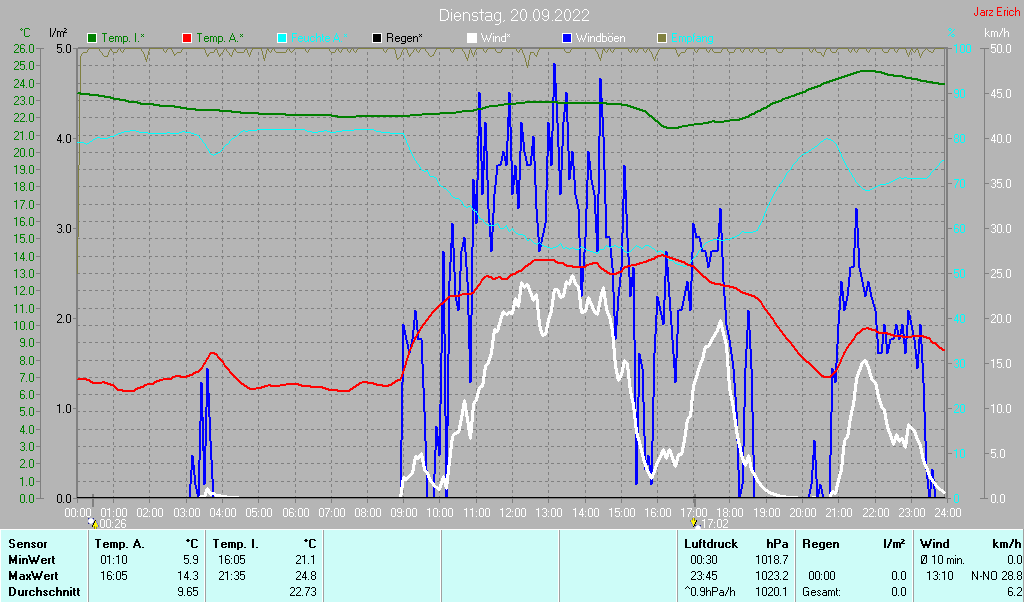Click the black Regen legend swatch
The width and height of the screenshot is (1024, 602).
(x=377, y=39)
